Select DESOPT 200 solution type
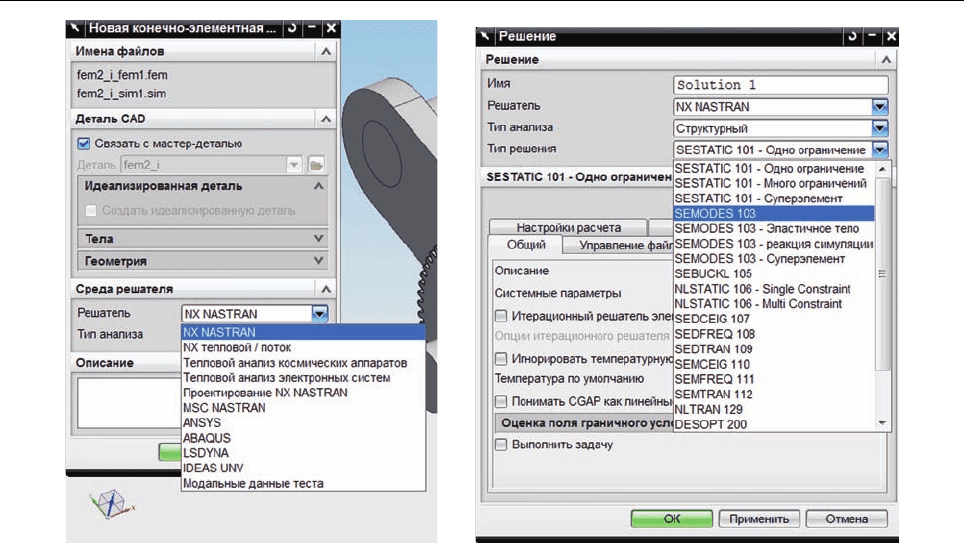The image size is (964, 543). [774, 424]
